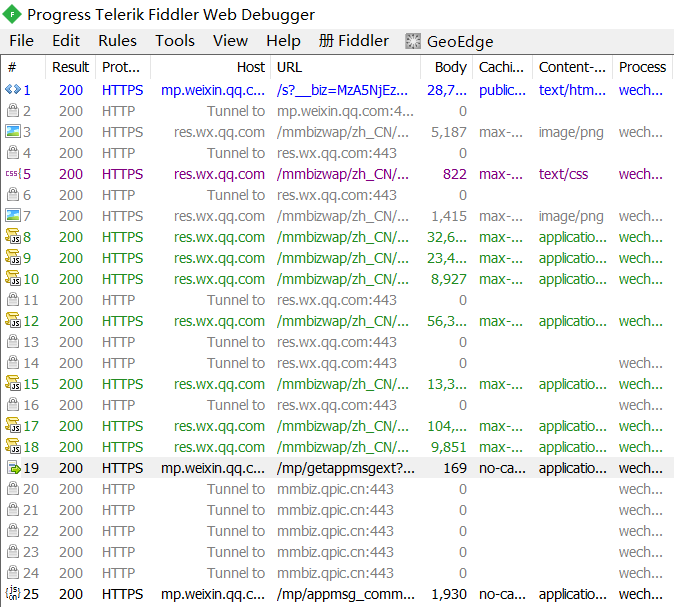Click the JS script icon of session 8
This screenshot has height=607, width=674.
click(13, 236)
